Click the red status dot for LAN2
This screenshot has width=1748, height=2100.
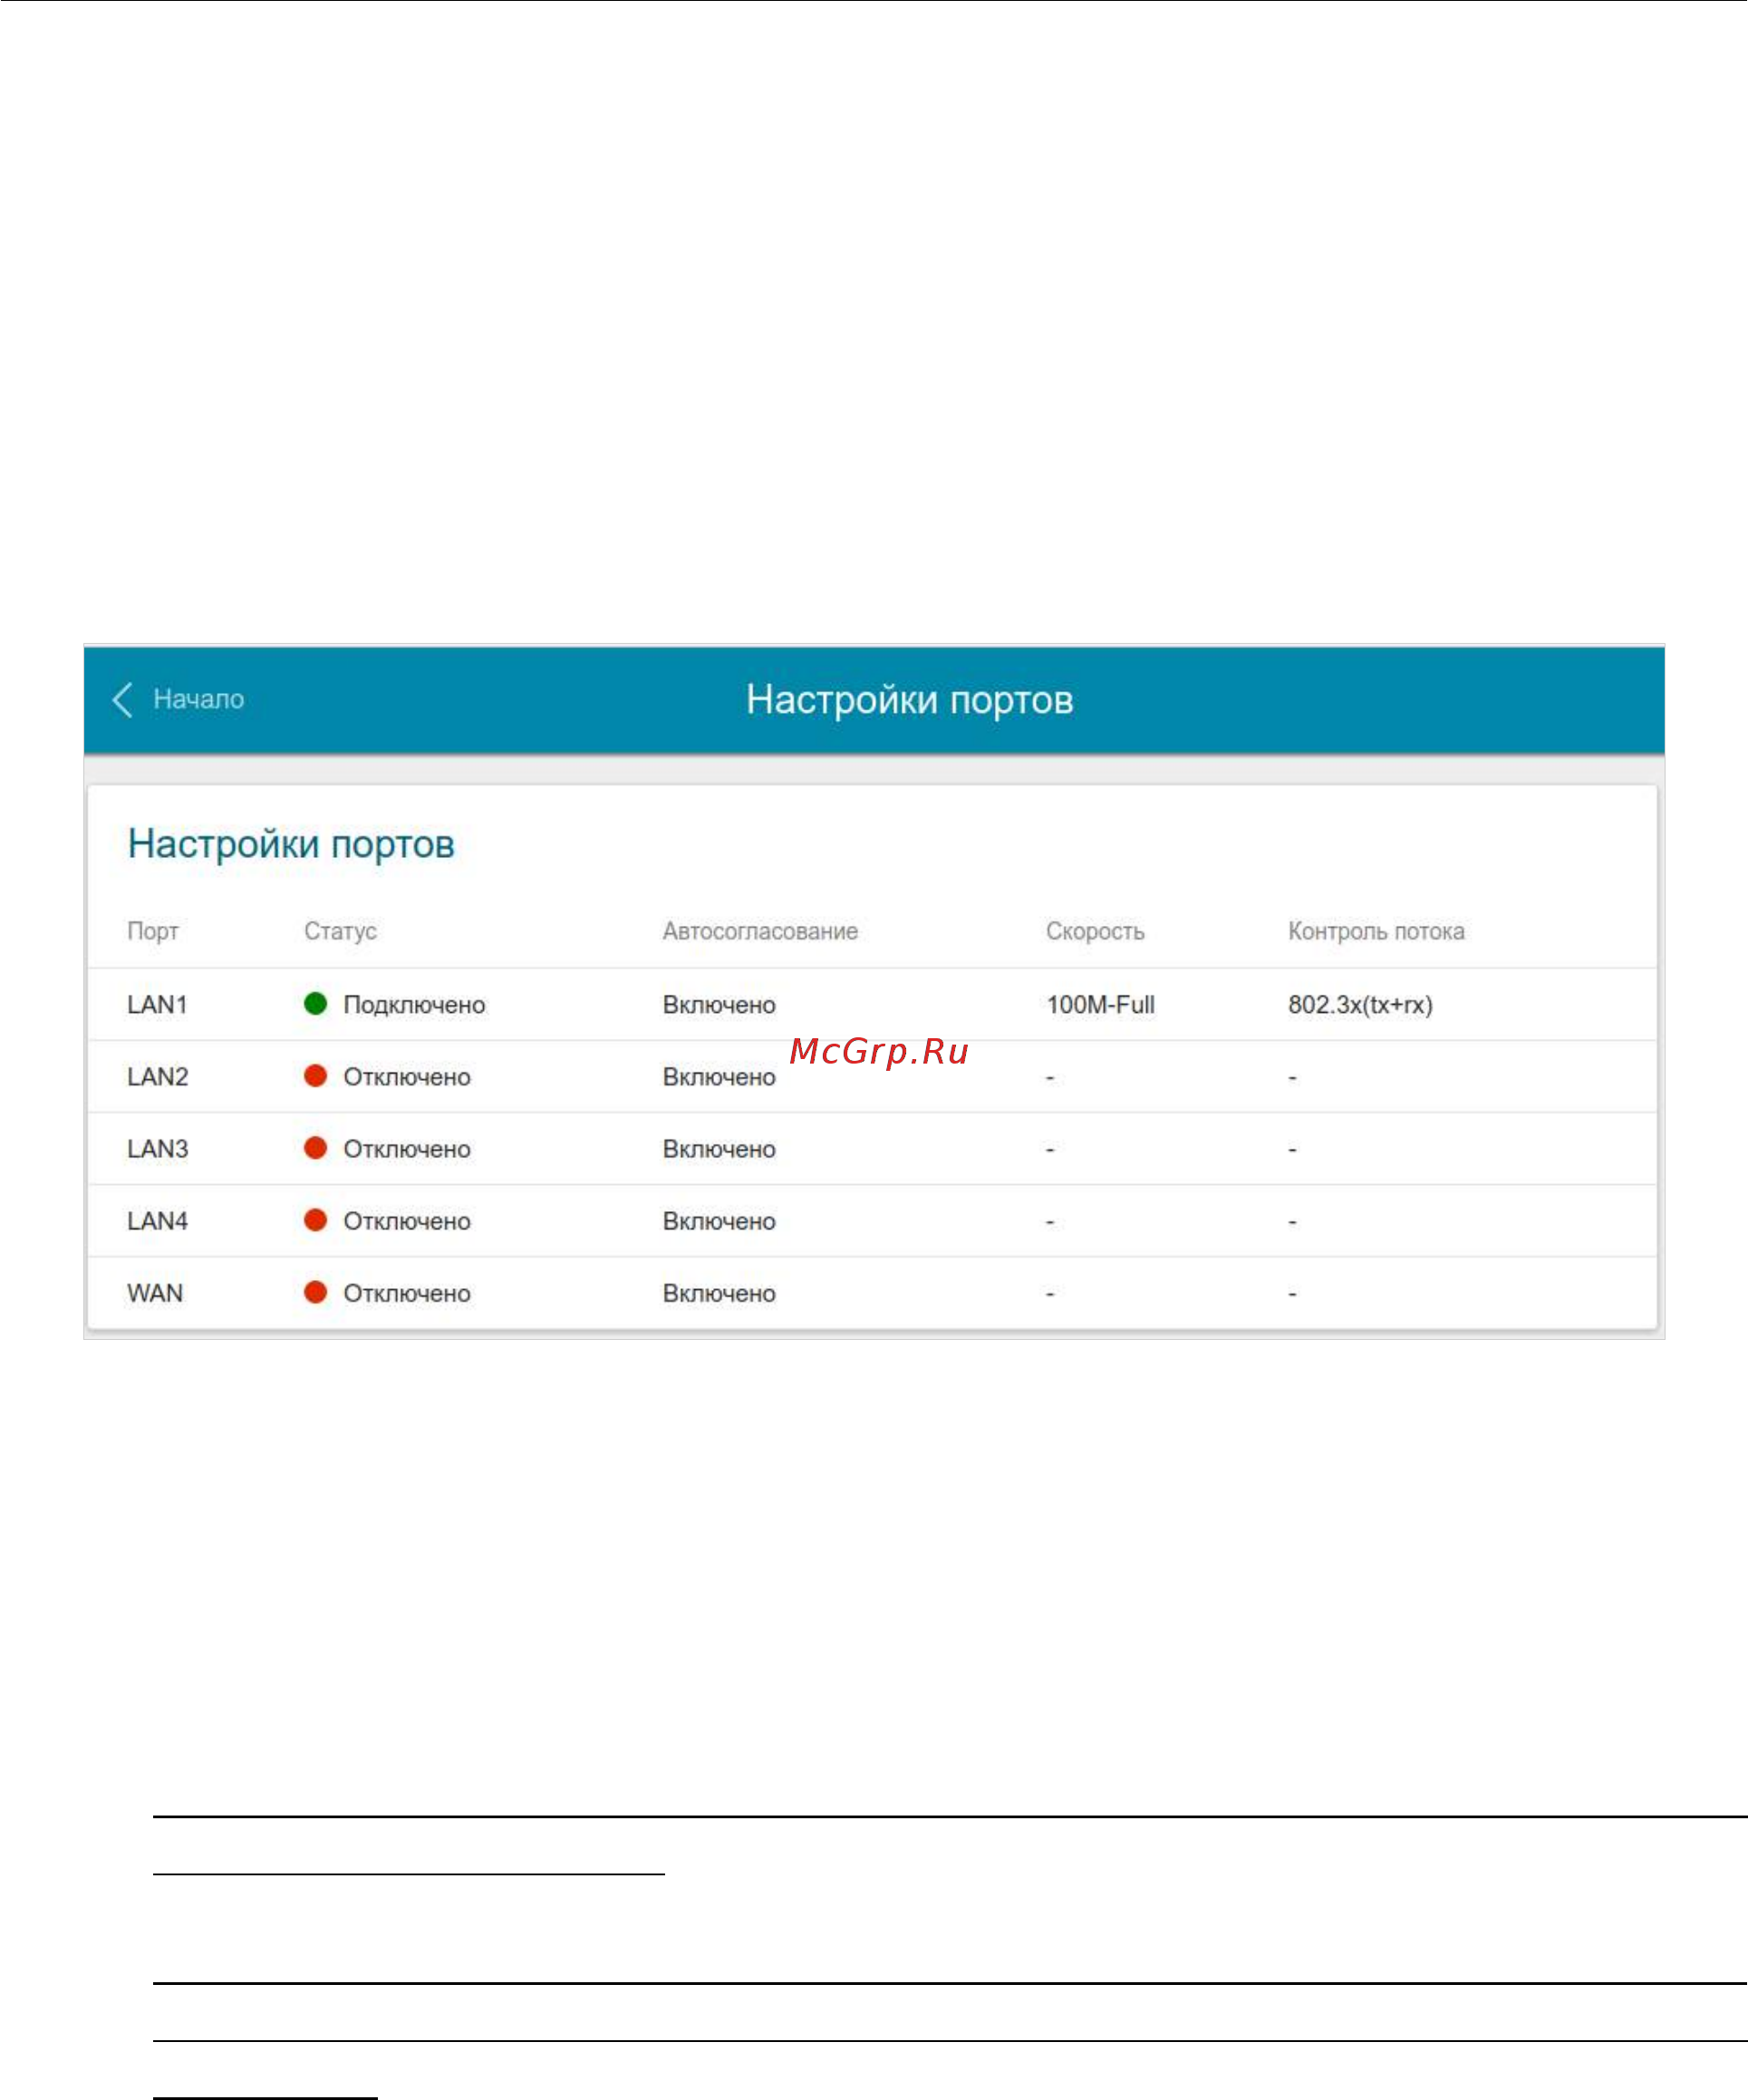315,1075
